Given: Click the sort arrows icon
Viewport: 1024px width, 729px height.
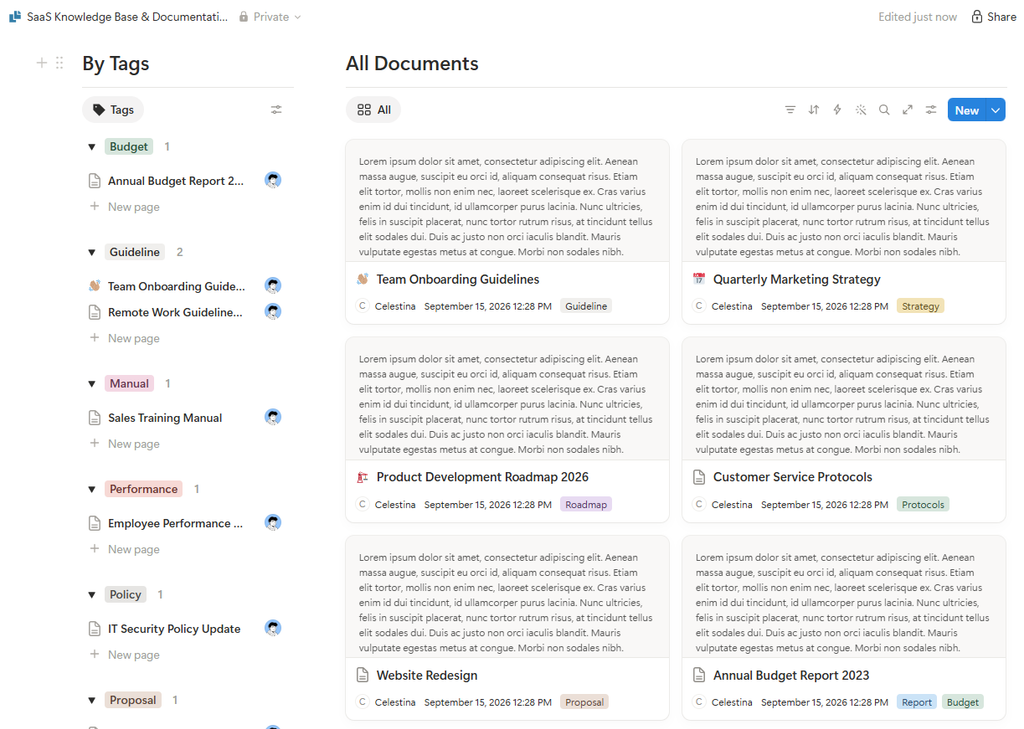Looking at the screenshot, I should click(x=814, y=110).
